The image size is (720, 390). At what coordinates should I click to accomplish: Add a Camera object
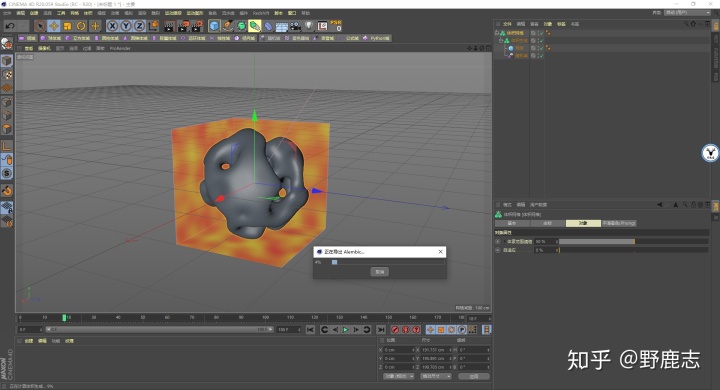[295, 26]
